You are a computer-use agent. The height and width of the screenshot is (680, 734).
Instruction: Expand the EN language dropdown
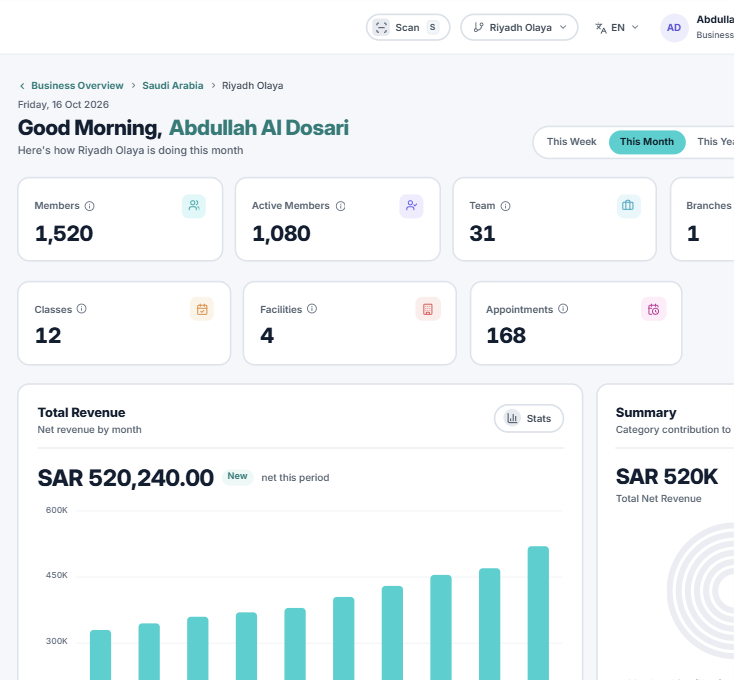click(x=617, y=28)
